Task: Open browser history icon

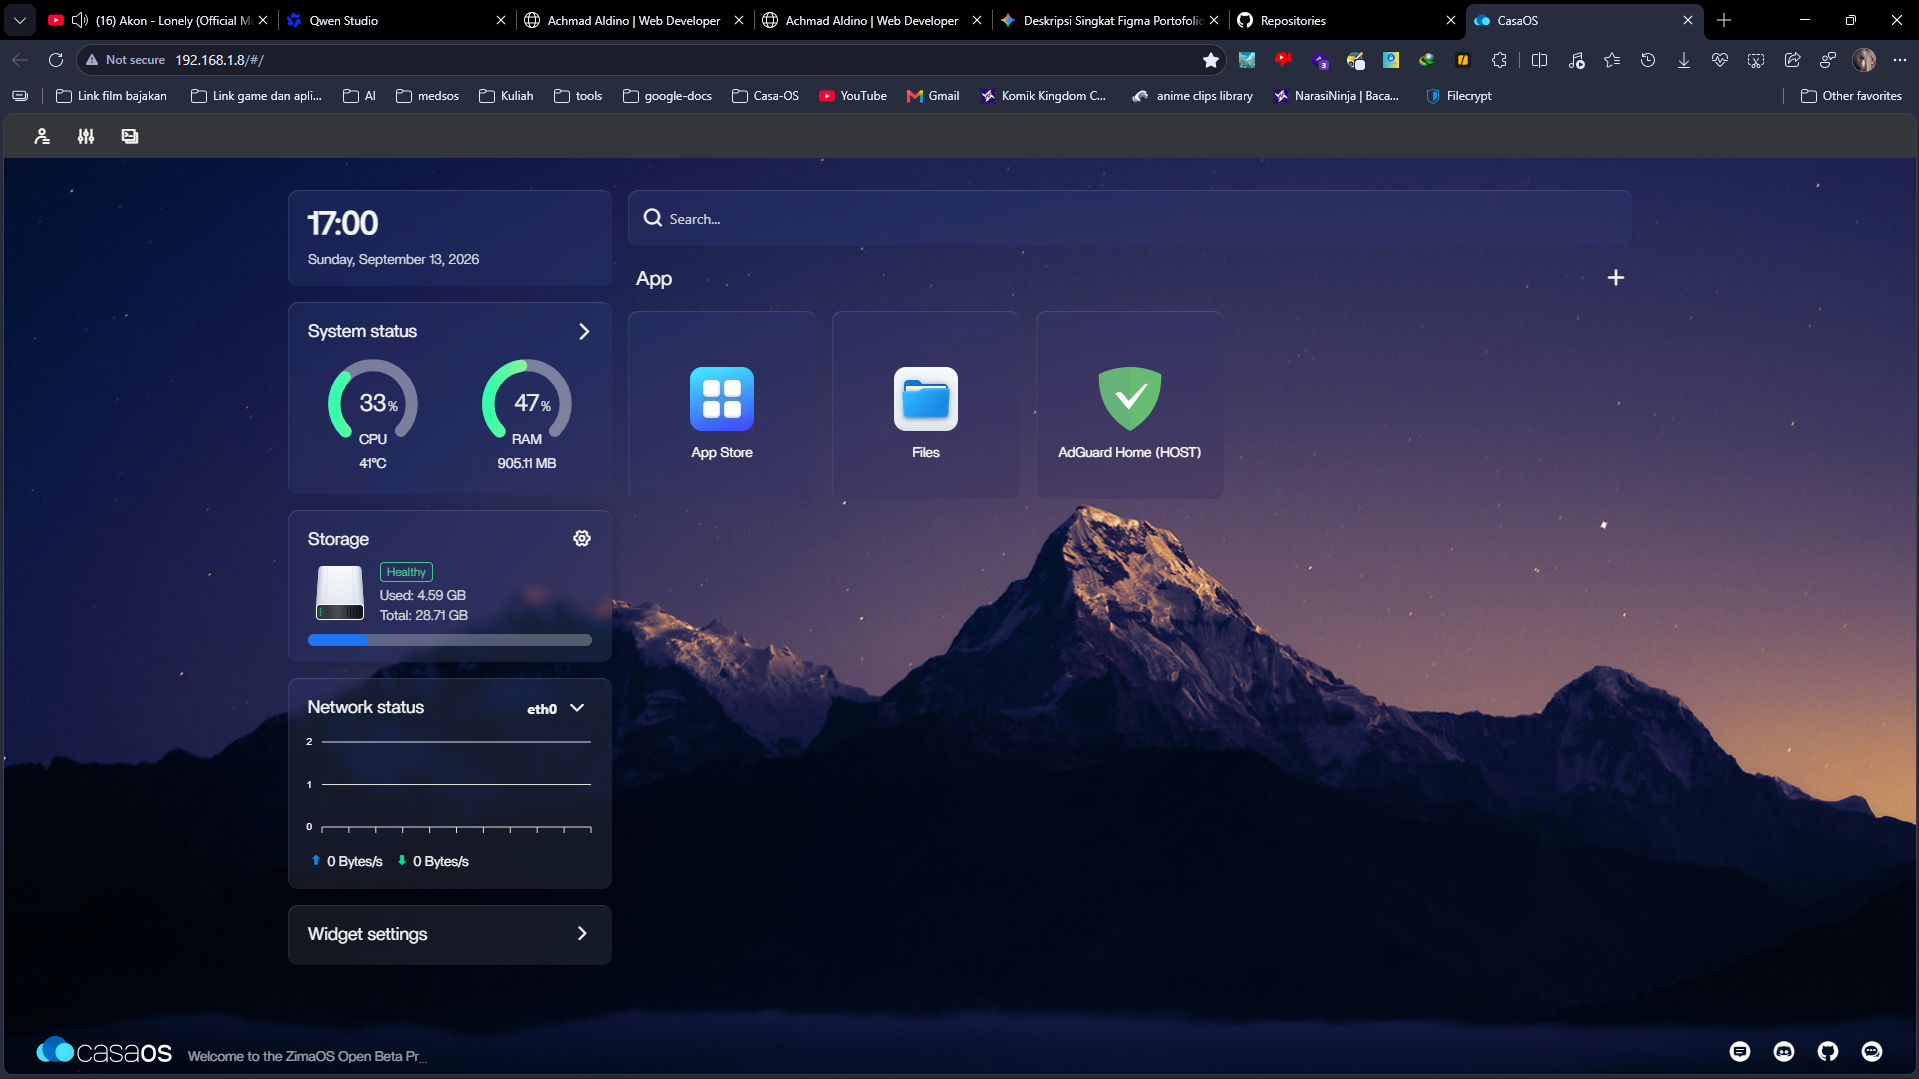Action: pos(1648,60)
